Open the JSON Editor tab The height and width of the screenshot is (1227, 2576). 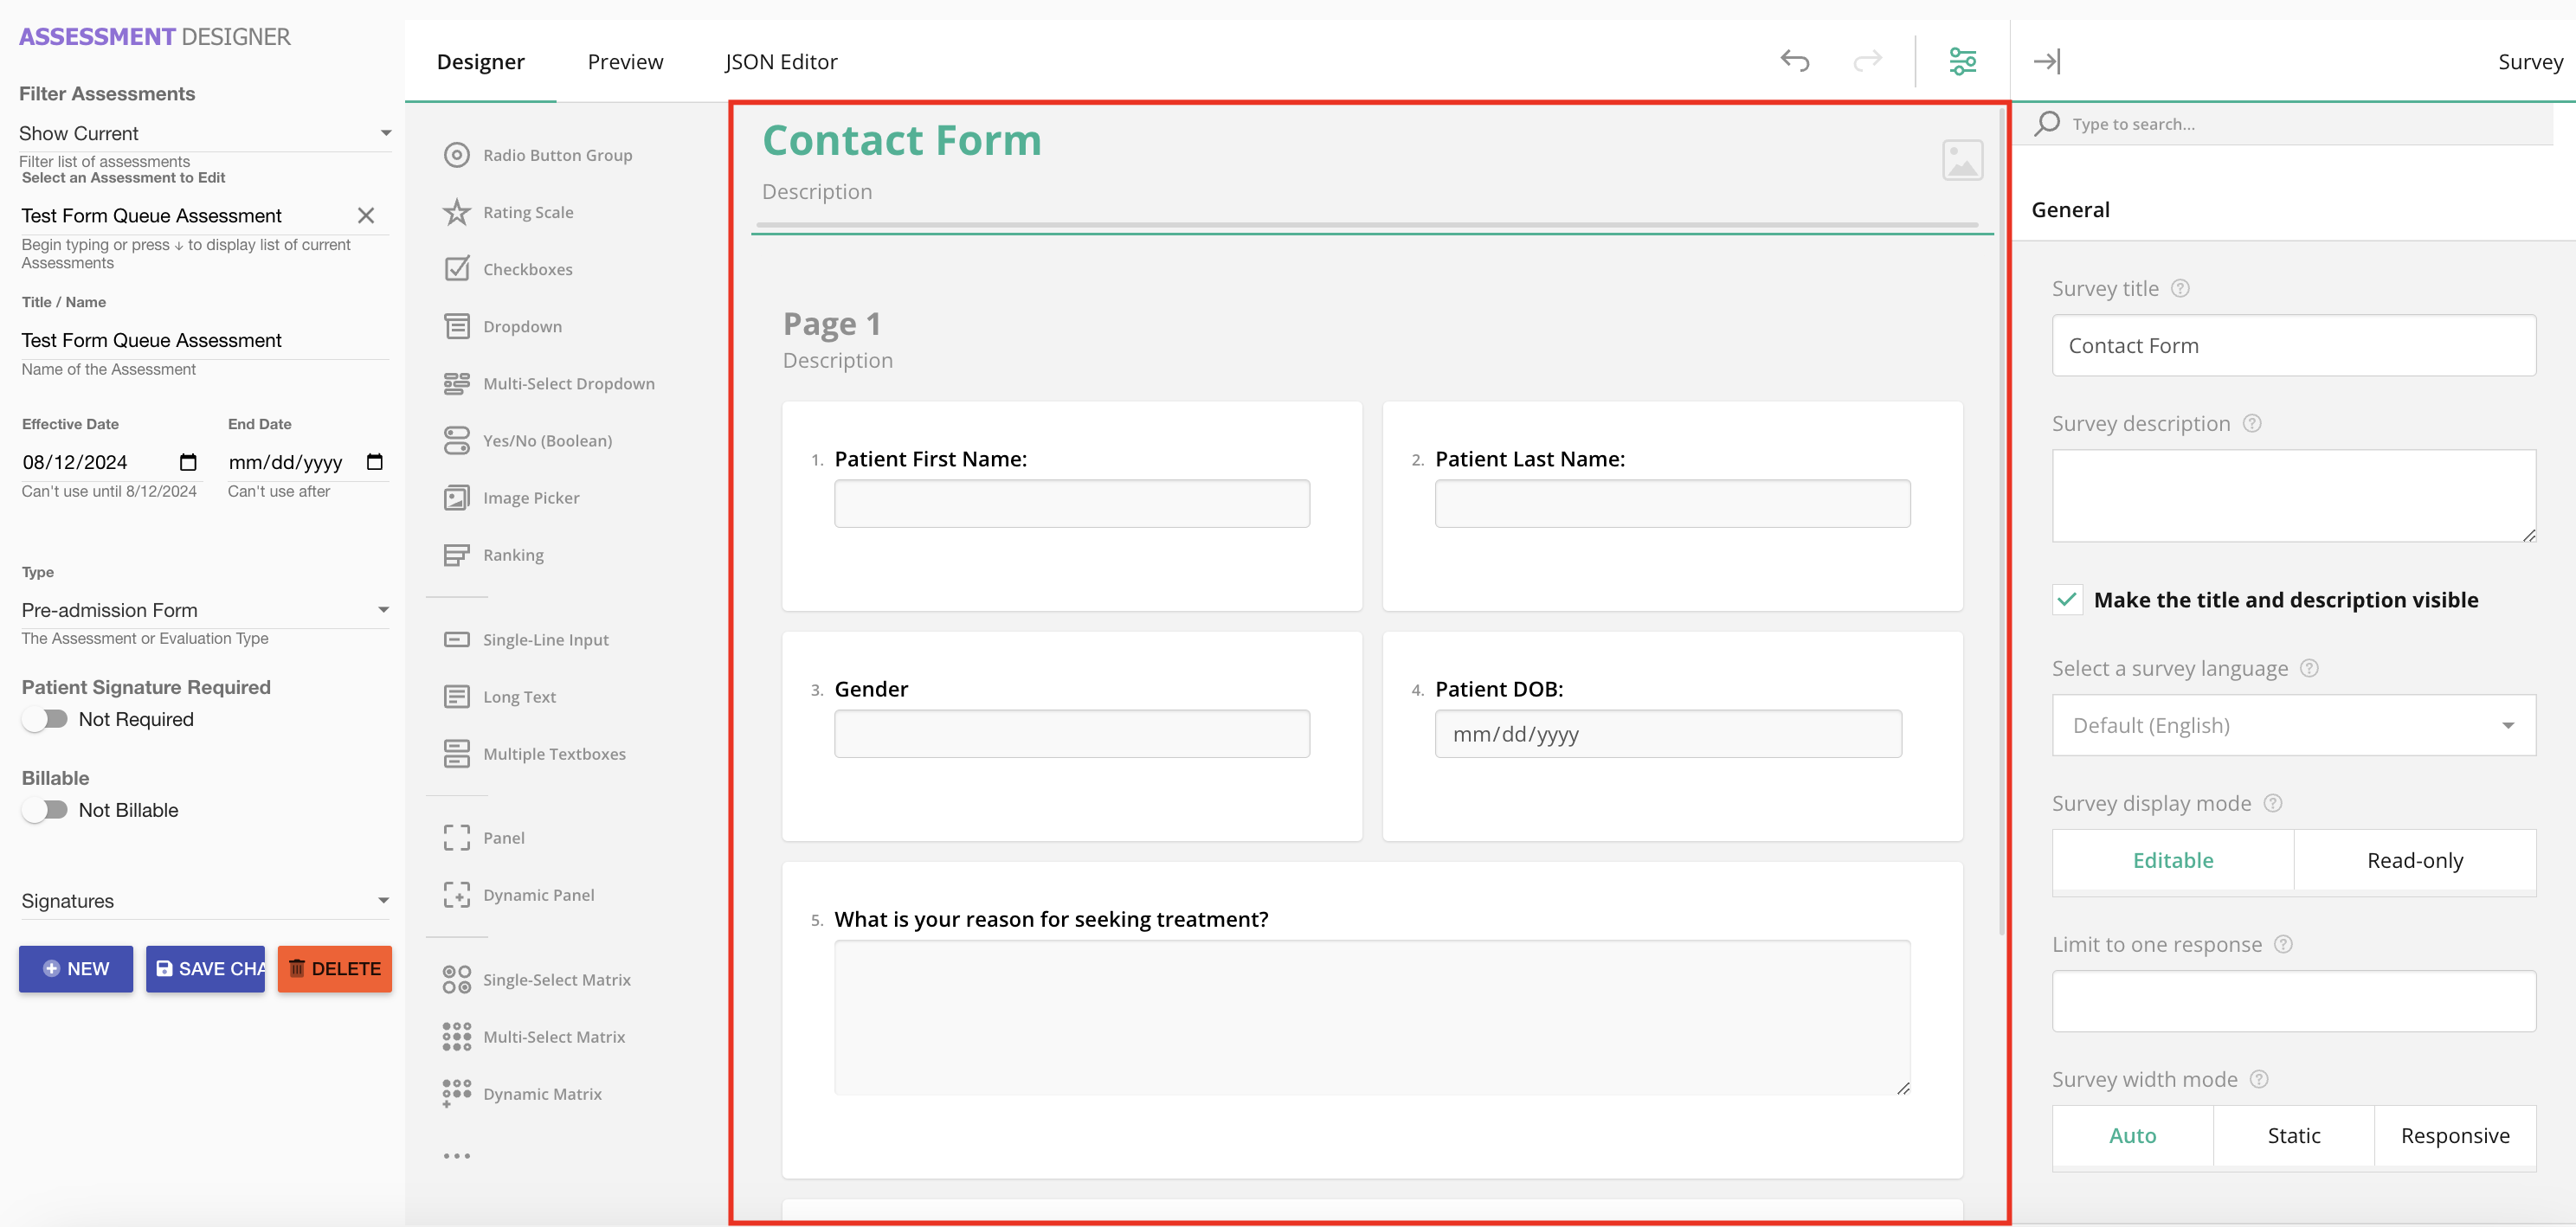781,62
